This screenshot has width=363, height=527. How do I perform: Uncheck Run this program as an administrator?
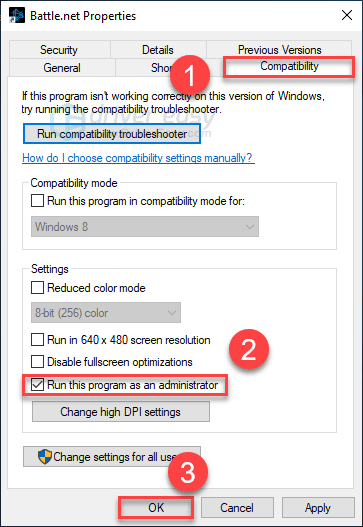click(37, 385)
